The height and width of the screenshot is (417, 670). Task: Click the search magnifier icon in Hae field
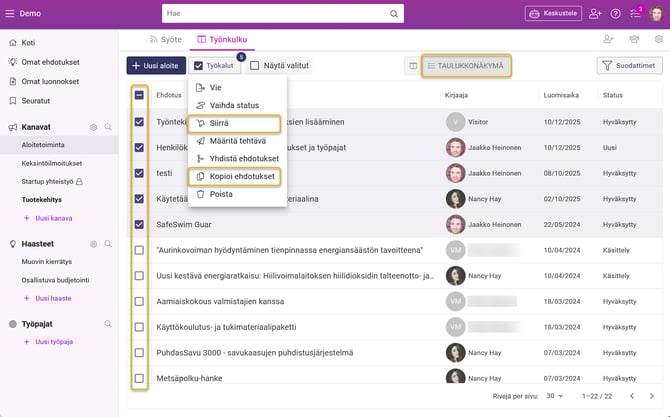[x=395, y=14]
